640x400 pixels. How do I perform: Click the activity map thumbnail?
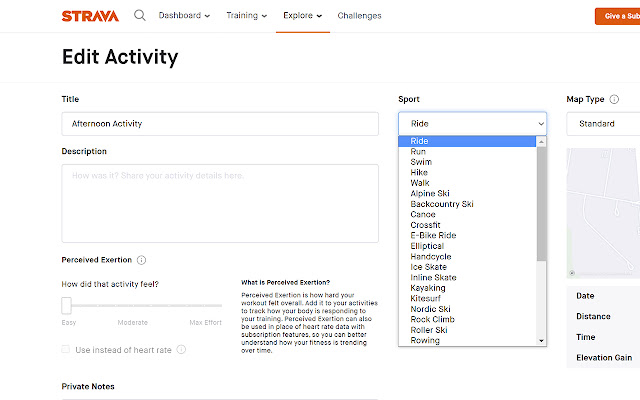point(603,213)
